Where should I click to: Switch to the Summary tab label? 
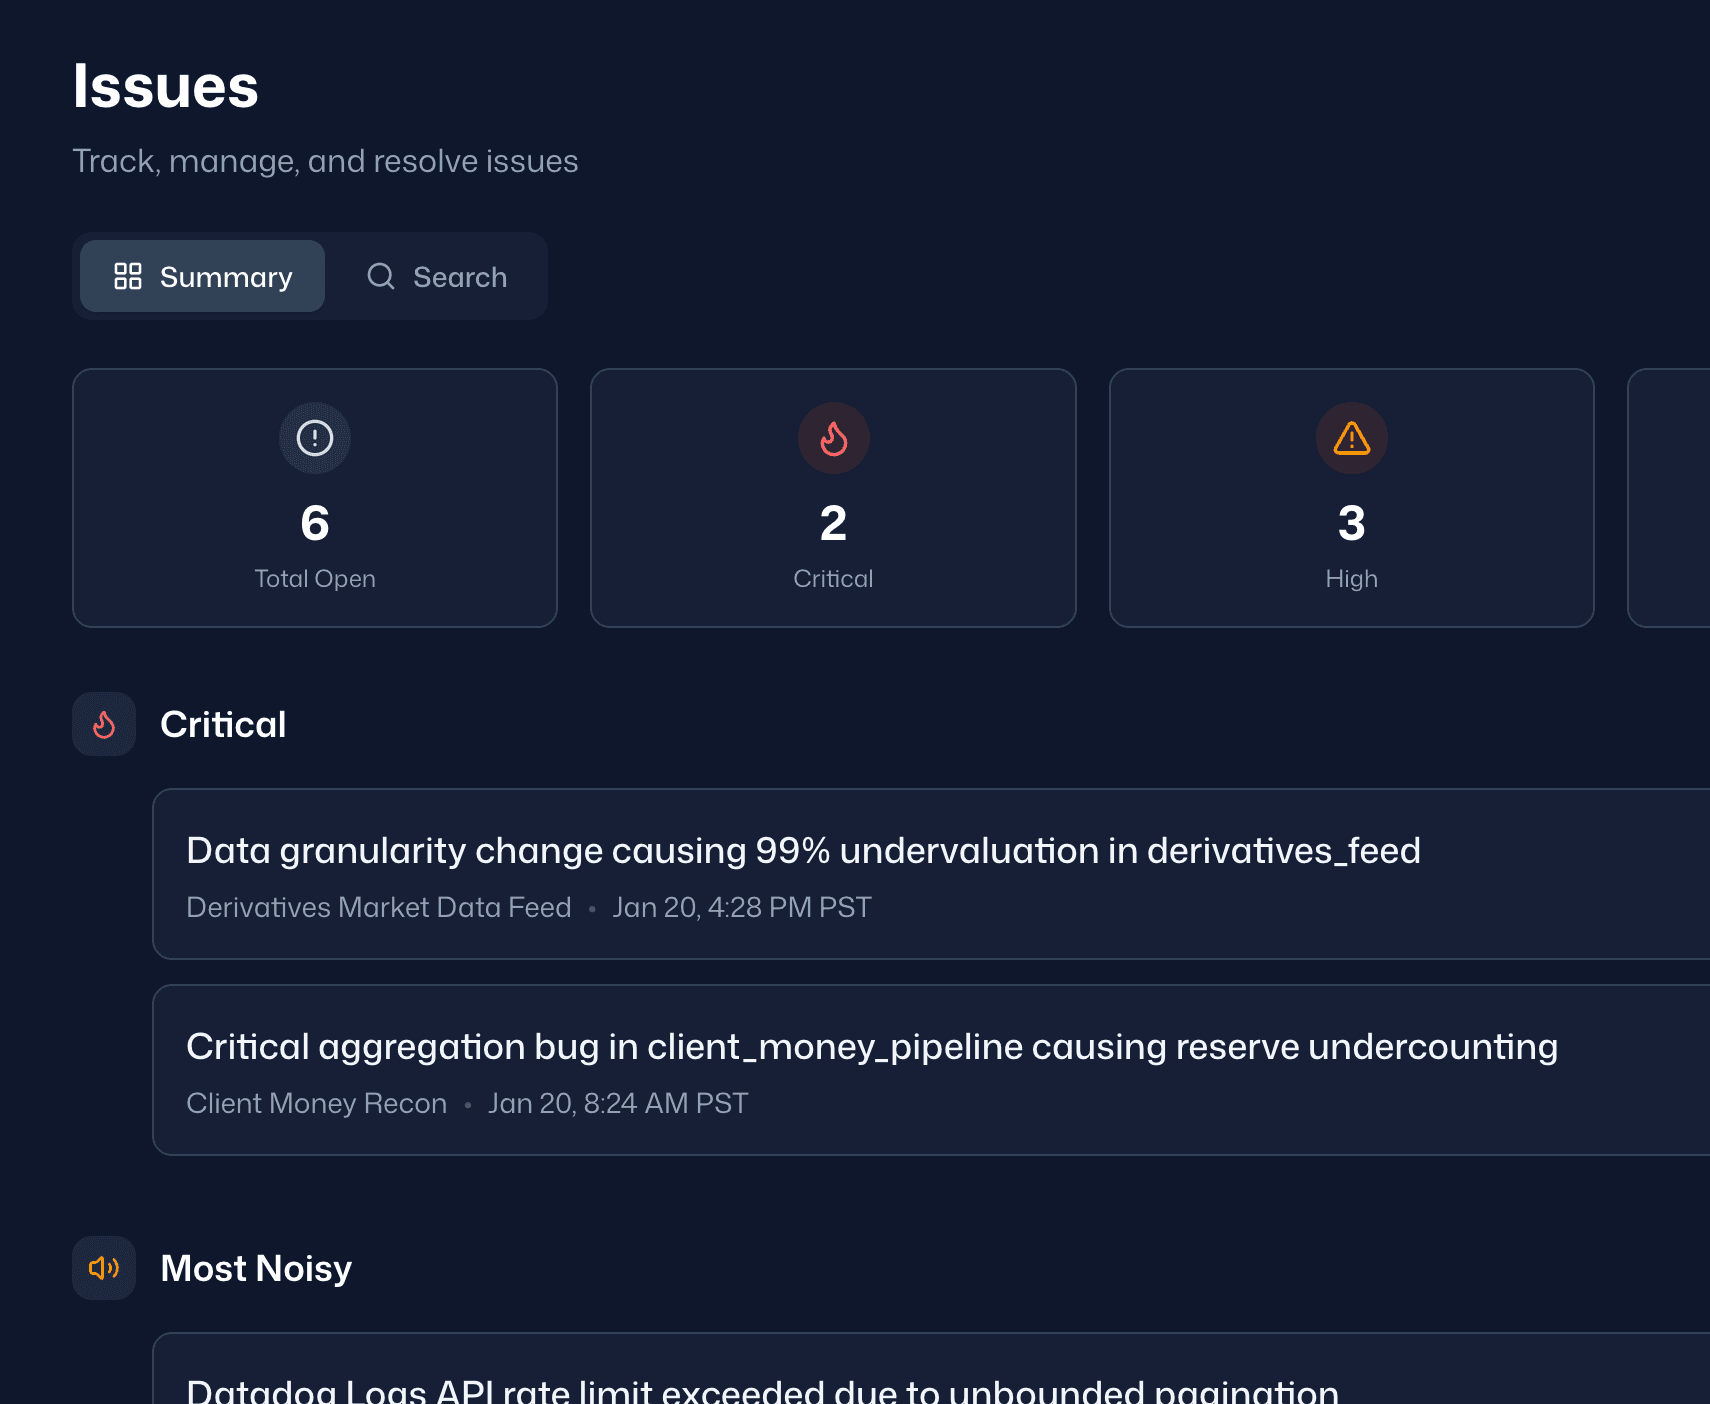pyautogui.click(x=226, y=277)
